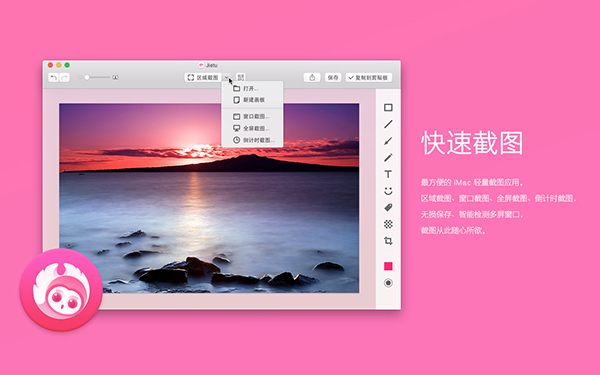Select the Text tool
Viewport: 600px width, 375px height.
[388, 174]
